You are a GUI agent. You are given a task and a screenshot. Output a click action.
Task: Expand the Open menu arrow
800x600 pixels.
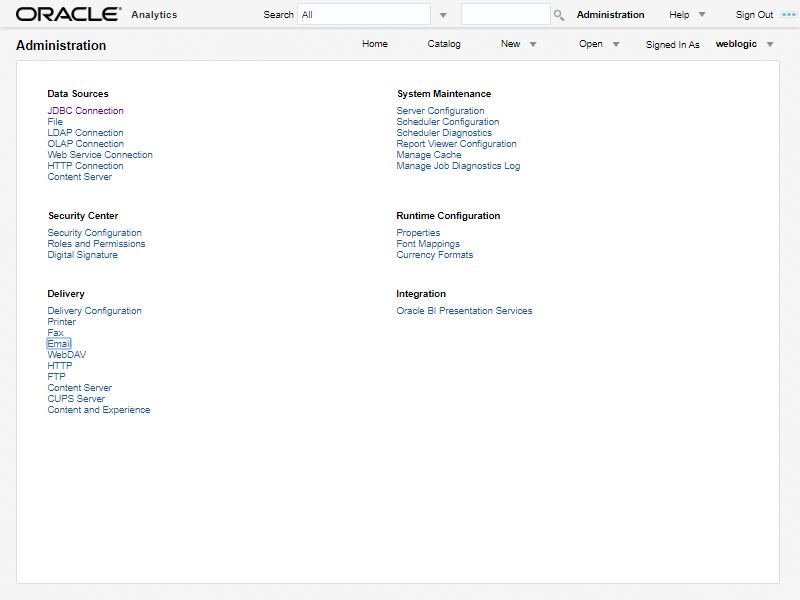616,44
